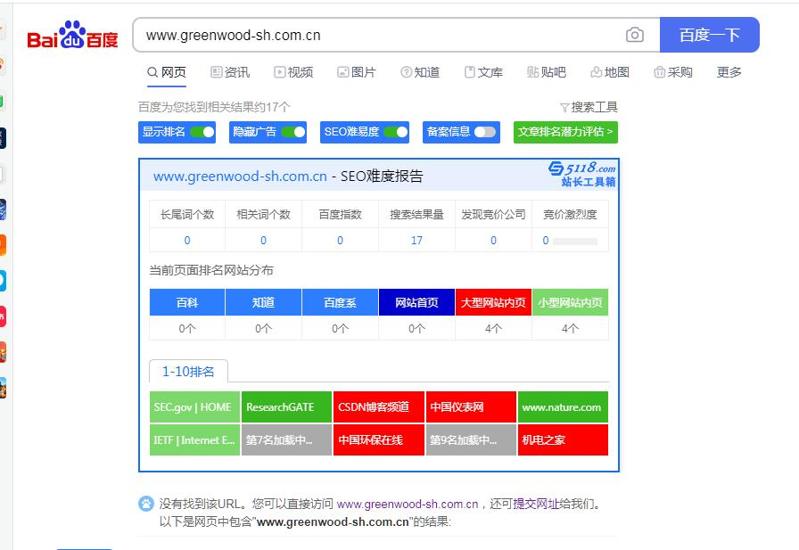The height and width of the screenshot is (550, 799).
Task: Click the 相关词个数 header cell
Action: click(x=263, y=214)
